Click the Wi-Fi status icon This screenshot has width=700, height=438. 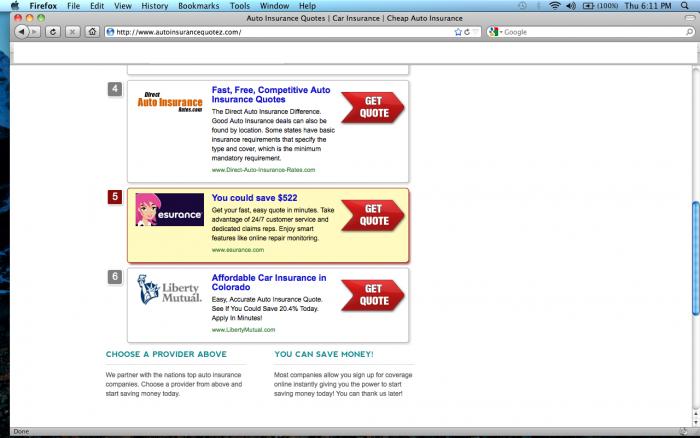[x=554, y=6]
